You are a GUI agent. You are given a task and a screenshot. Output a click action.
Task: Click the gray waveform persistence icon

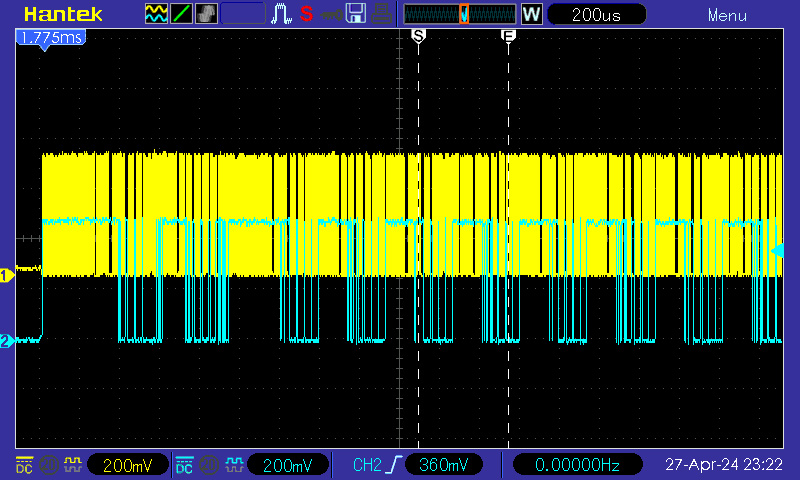pos(206,14)
